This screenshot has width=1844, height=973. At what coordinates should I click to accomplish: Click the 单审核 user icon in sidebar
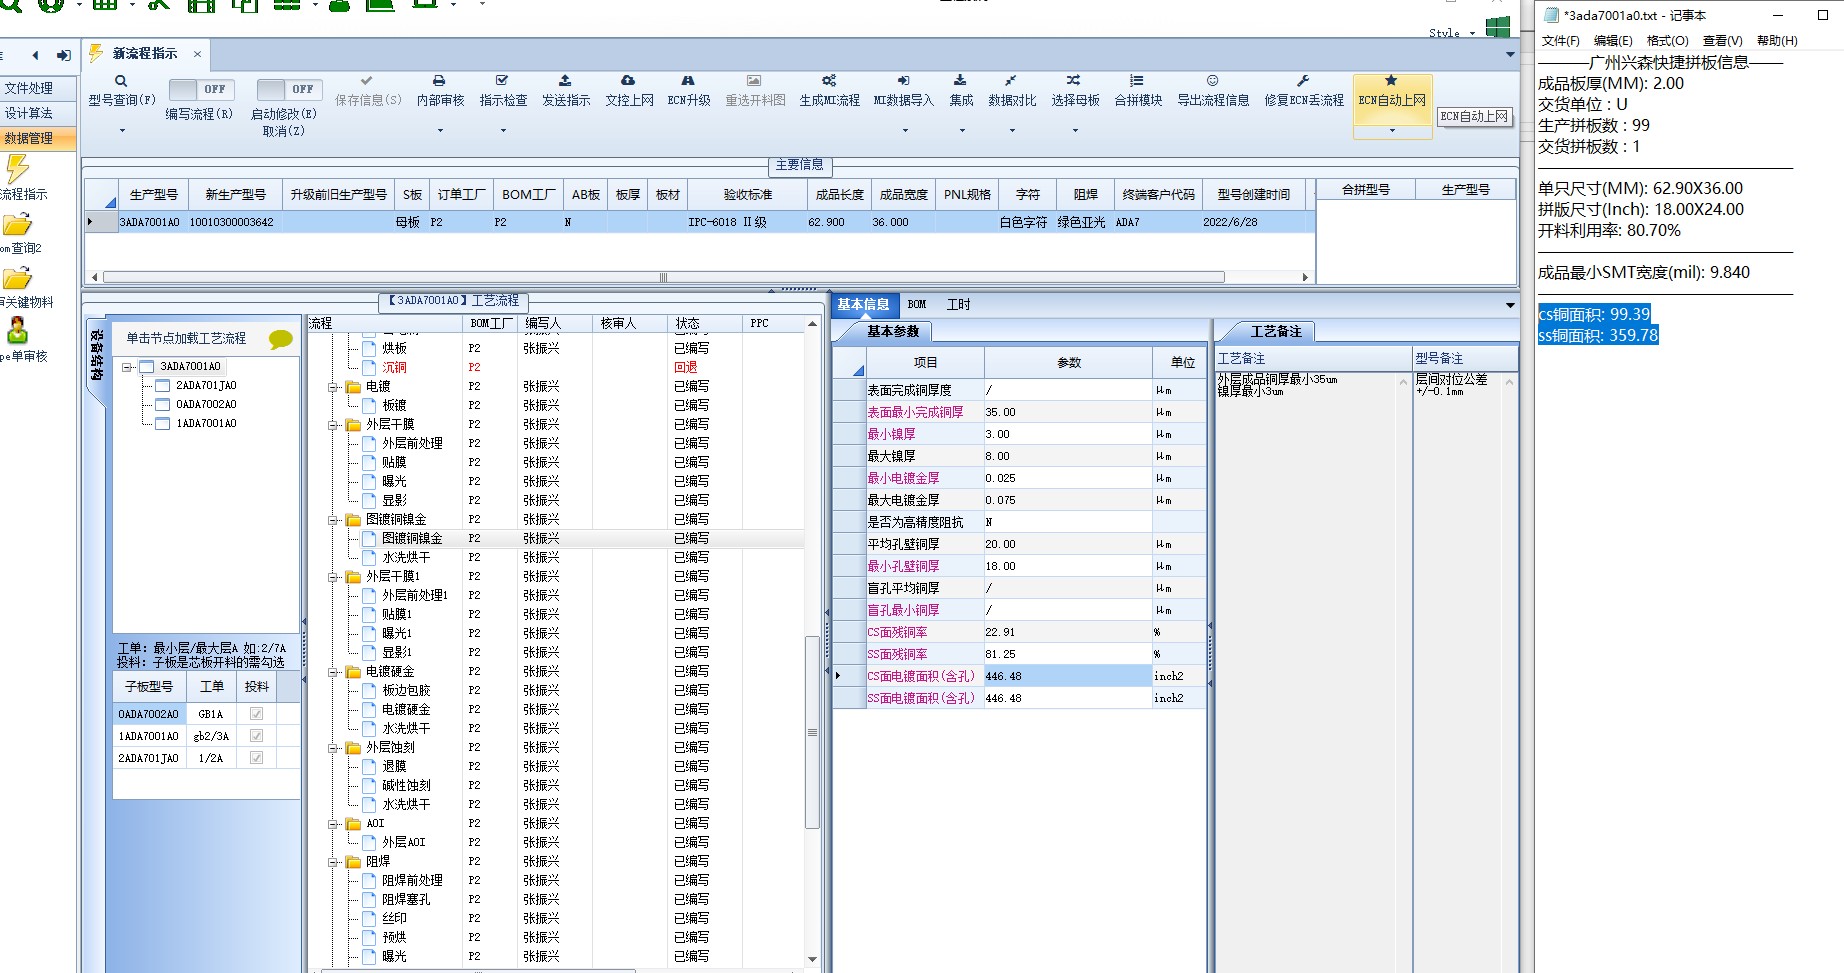coord(17,331)
